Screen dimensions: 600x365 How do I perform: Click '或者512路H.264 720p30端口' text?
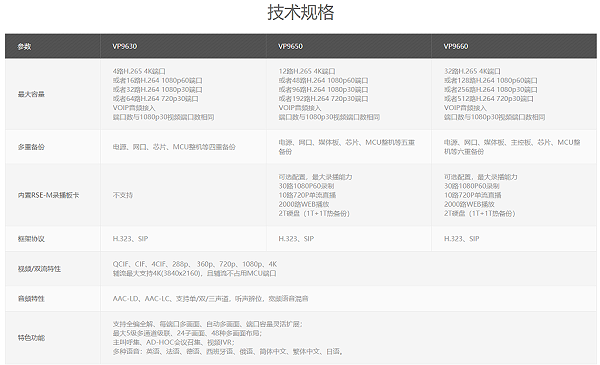(489, 99)
